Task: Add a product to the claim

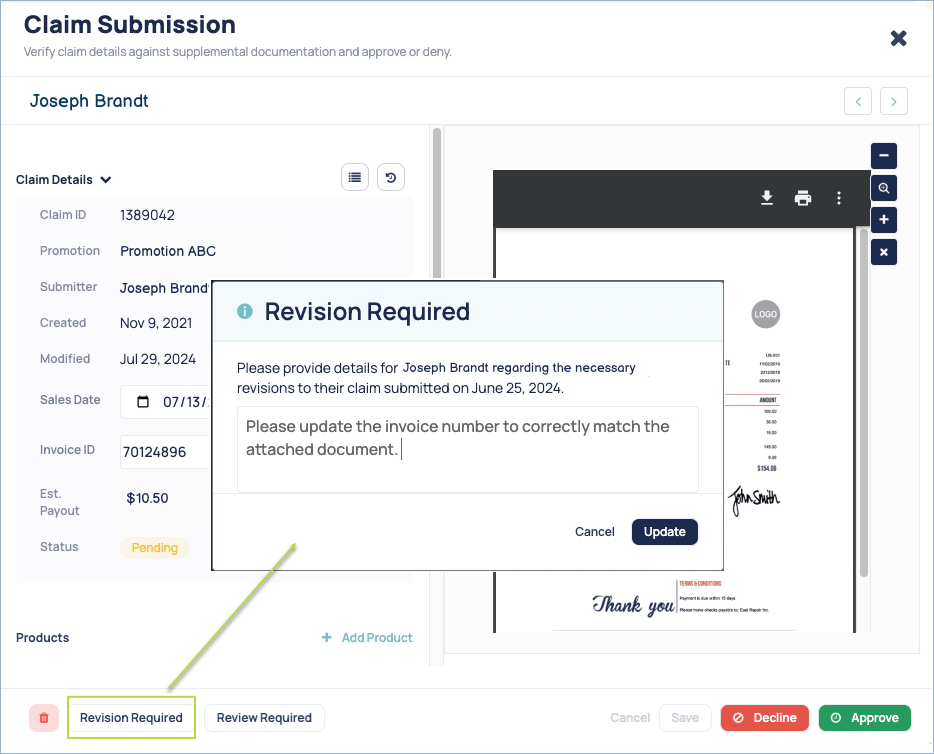Action: [x=367, y=637]
